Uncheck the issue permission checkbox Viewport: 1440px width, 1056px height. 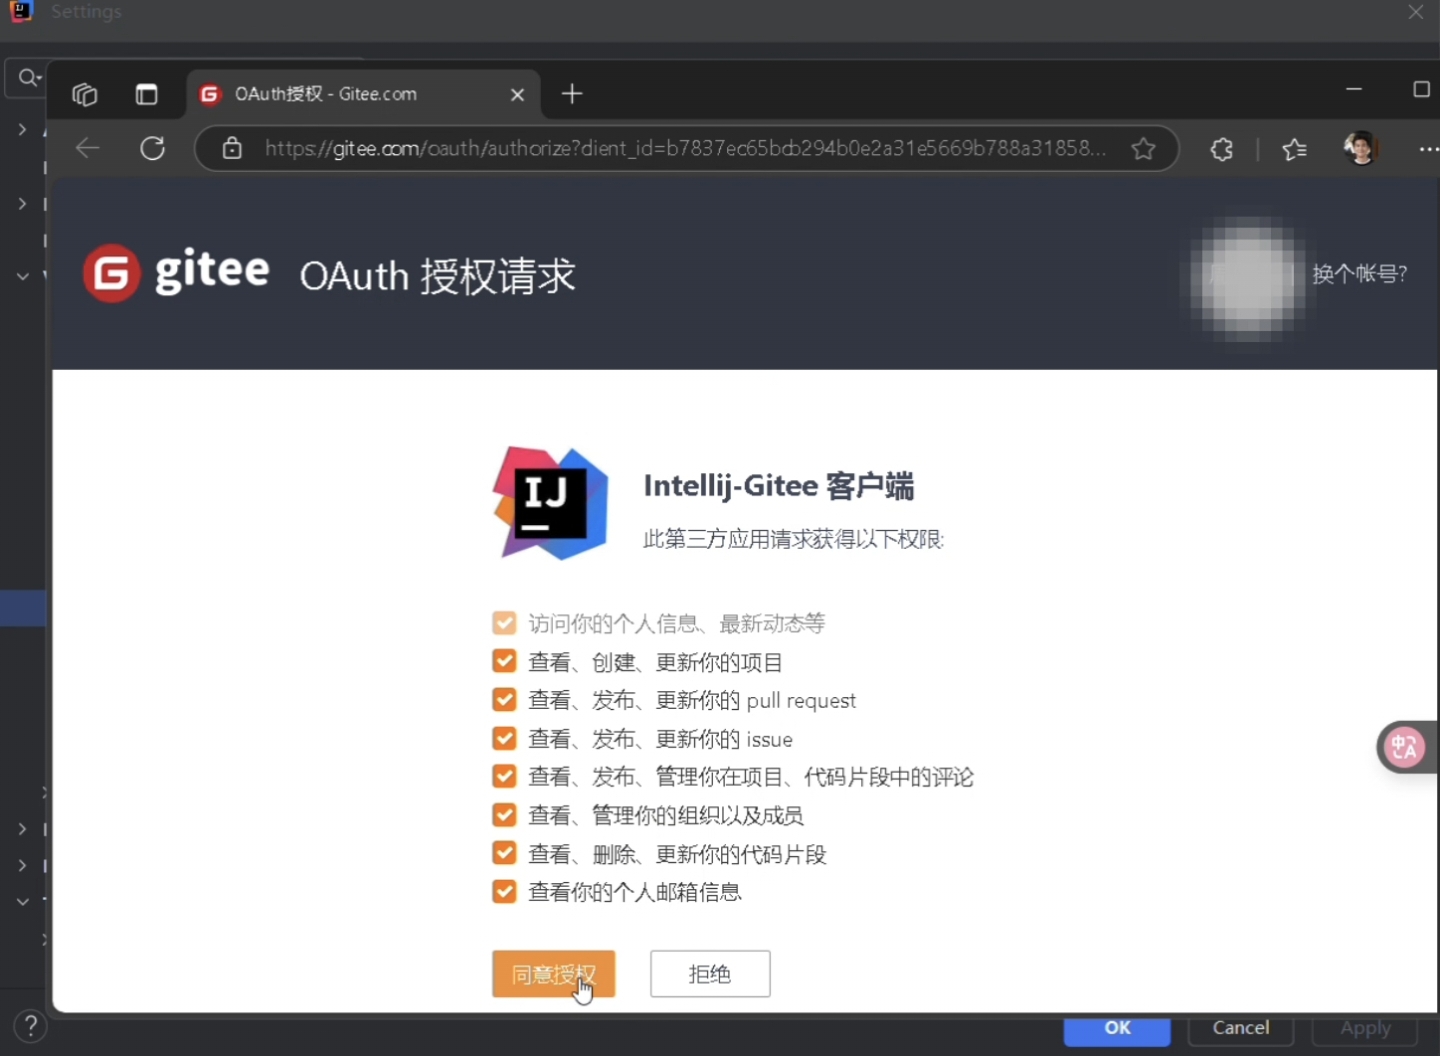pos(504,739)
